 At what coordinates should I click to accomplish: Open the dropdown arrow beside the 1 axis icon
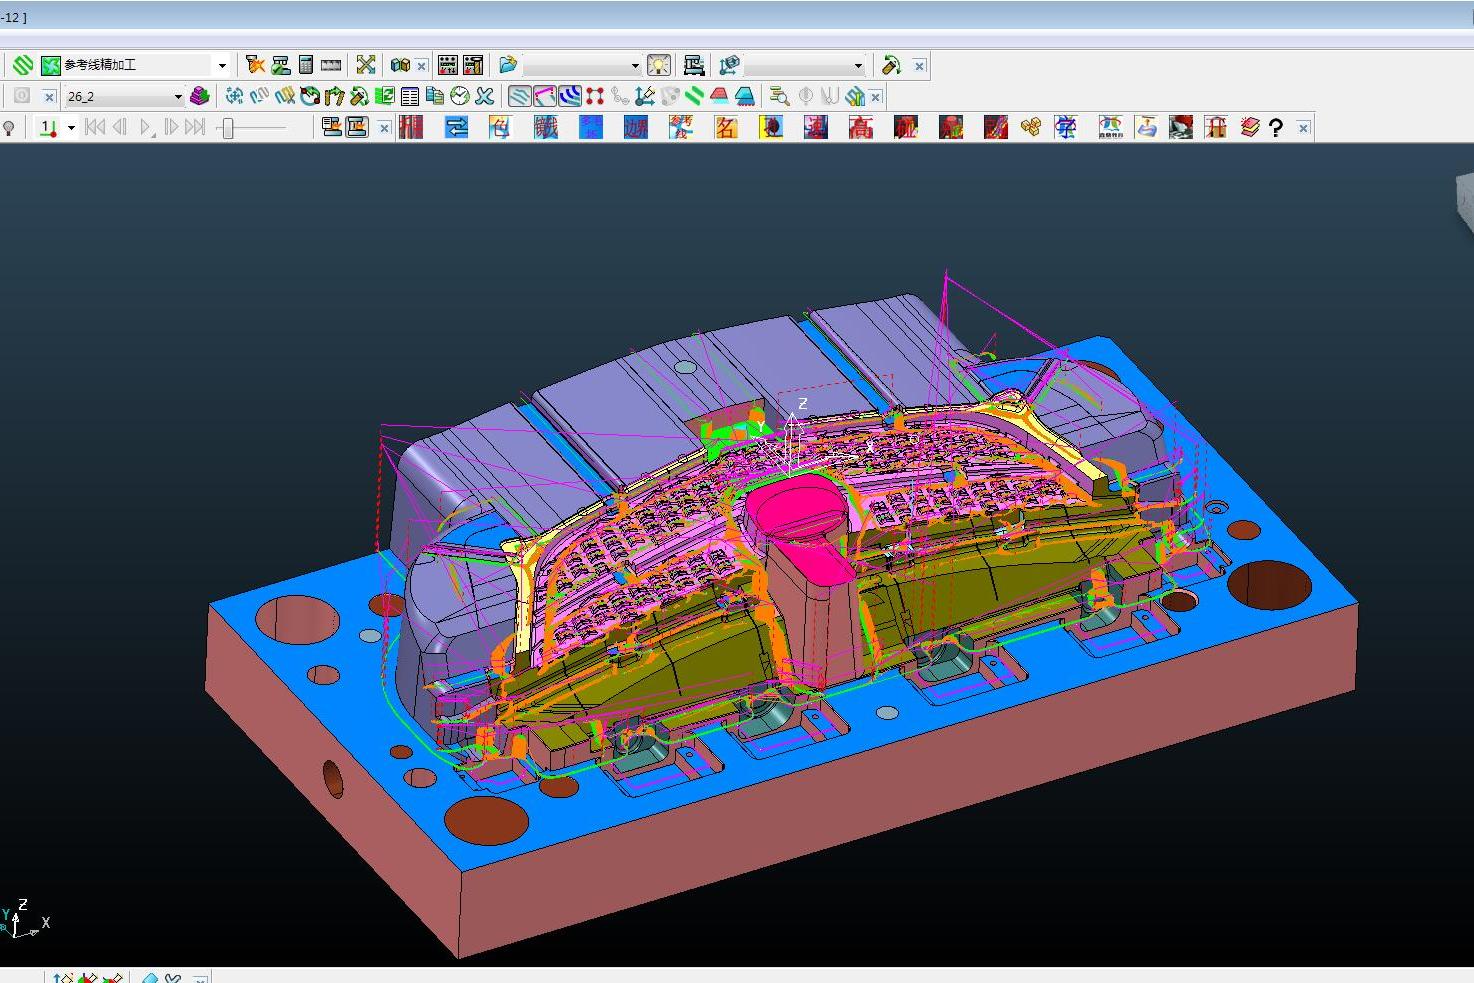click(71, 128)
